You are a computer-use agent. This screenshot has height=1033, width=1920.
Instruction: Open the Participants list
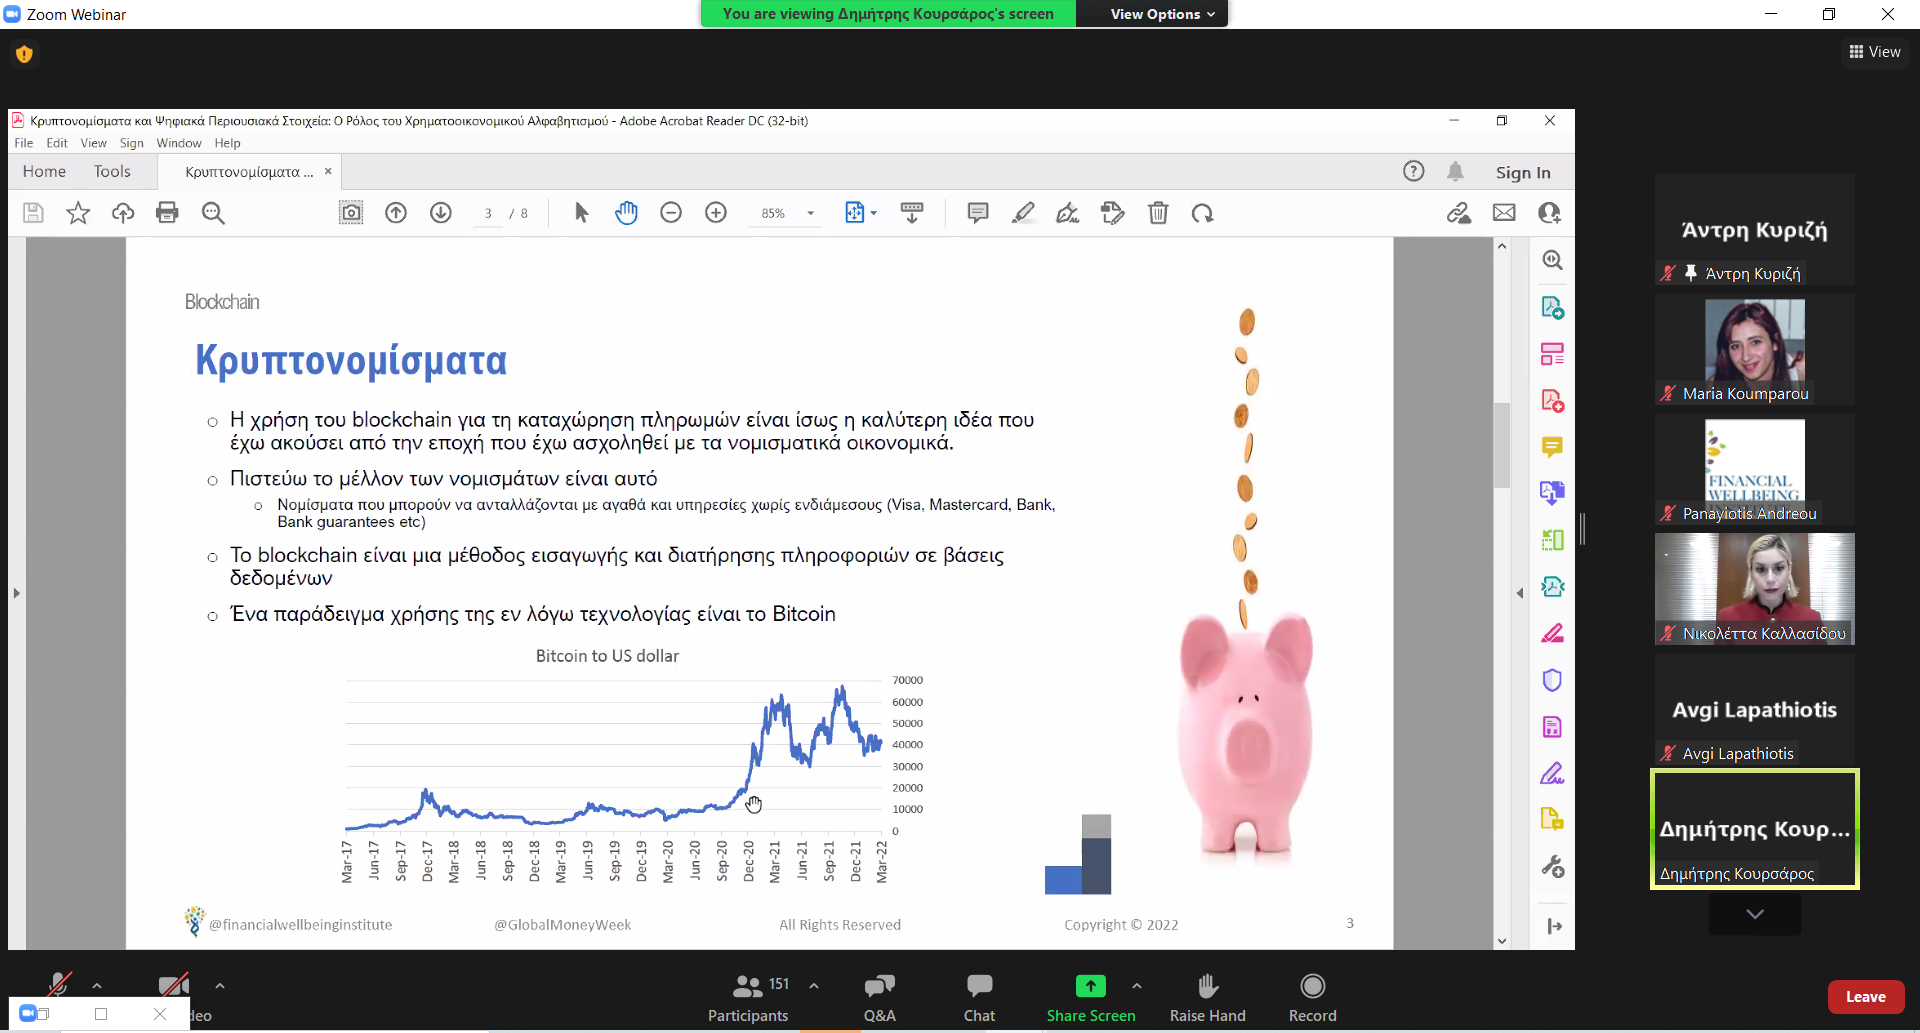point(748,997)
